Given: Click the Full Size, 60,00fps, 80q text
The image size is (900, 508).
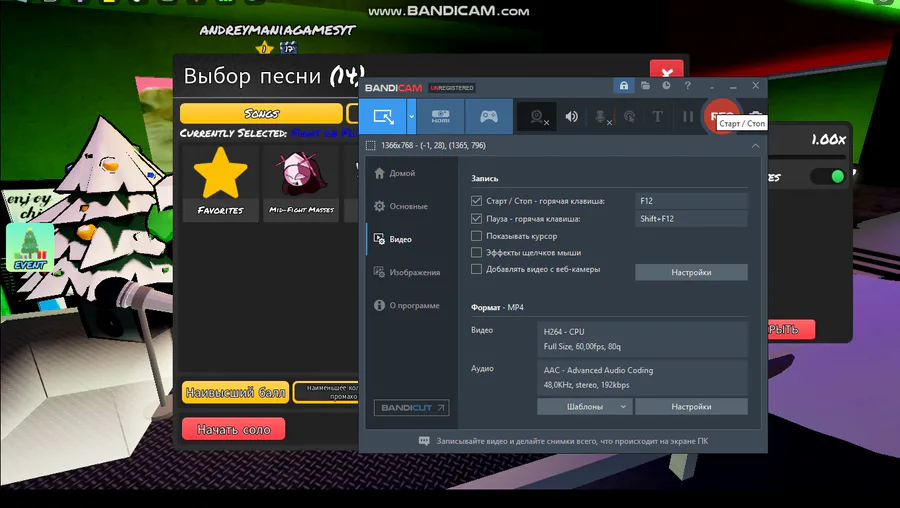Looking at the screenshot, I should coord(582,347).
